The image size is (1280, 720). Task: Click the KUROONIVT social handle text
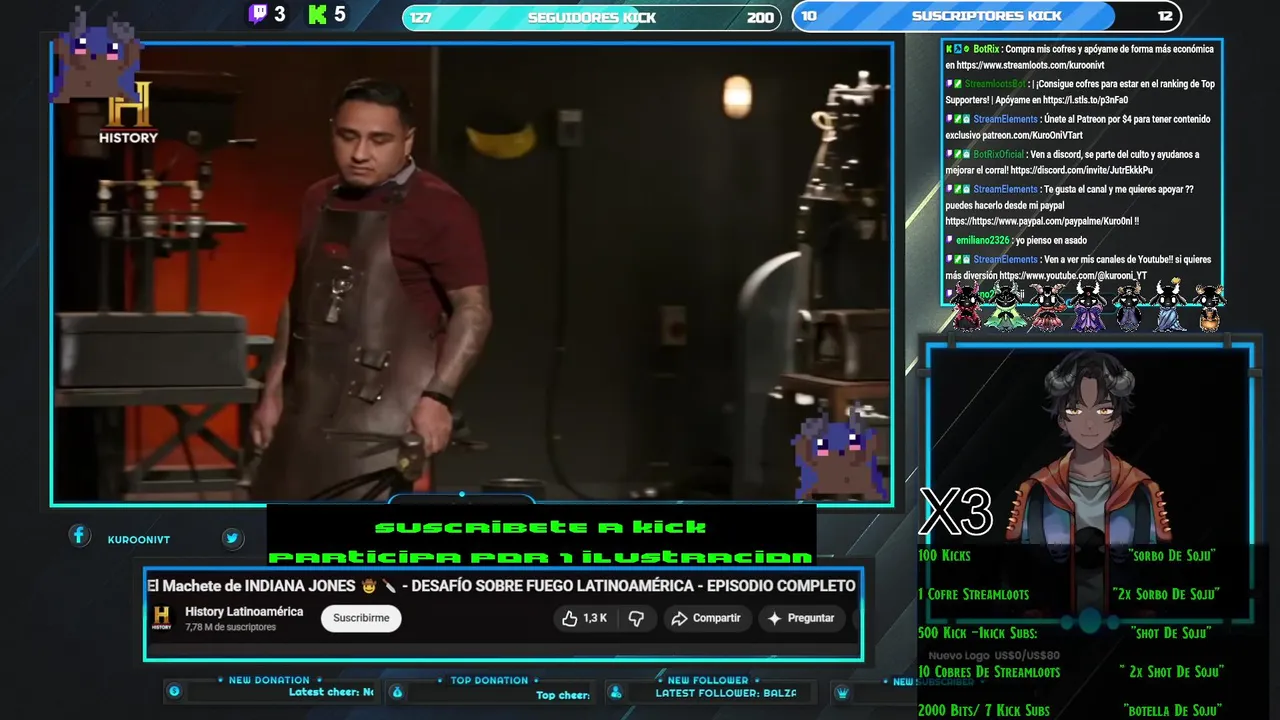pyautogui.click(x=139, y=540)
